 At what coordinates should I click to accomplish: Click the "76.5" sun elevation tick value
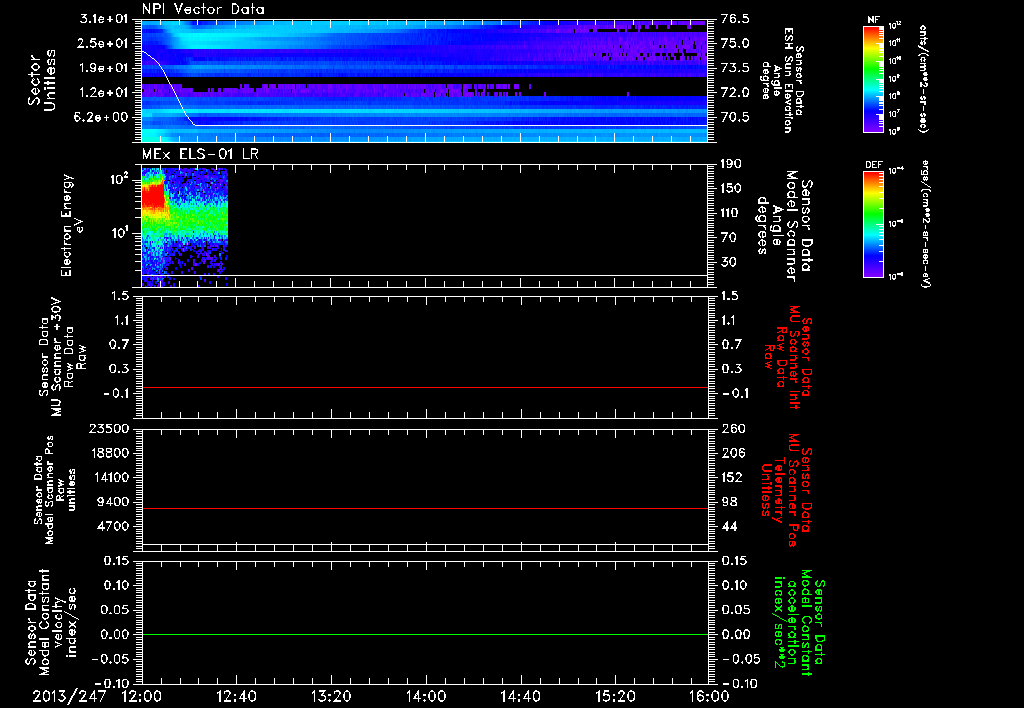click(x=735, y=19)
